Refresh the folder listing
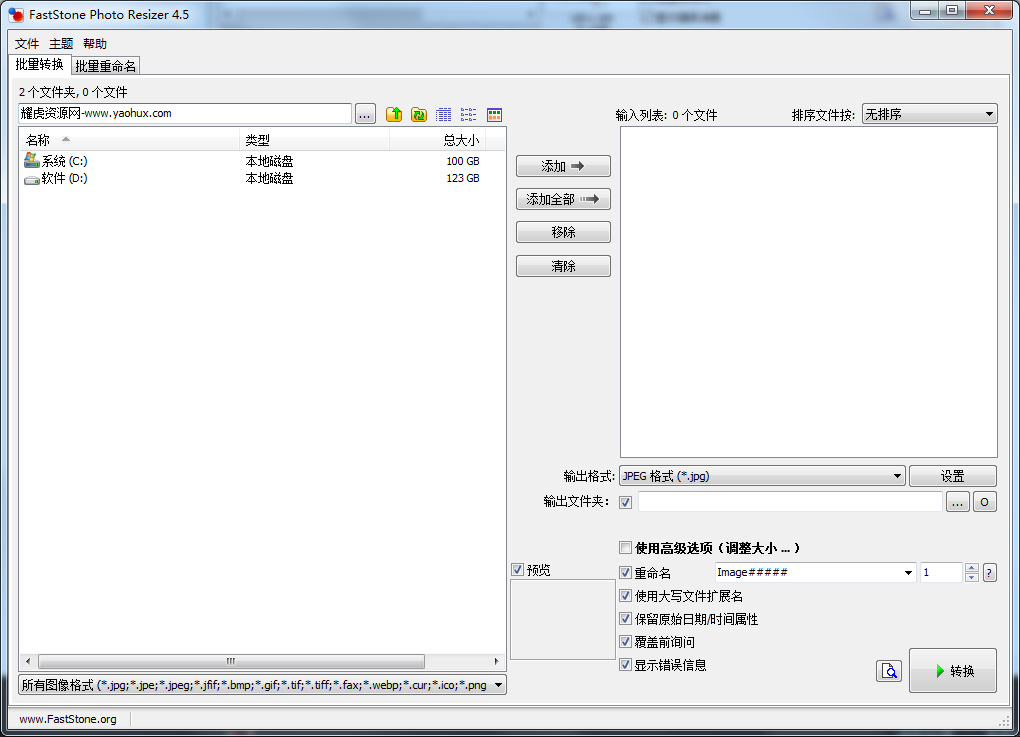The image size is (1020, 737). tap(419, 115)
